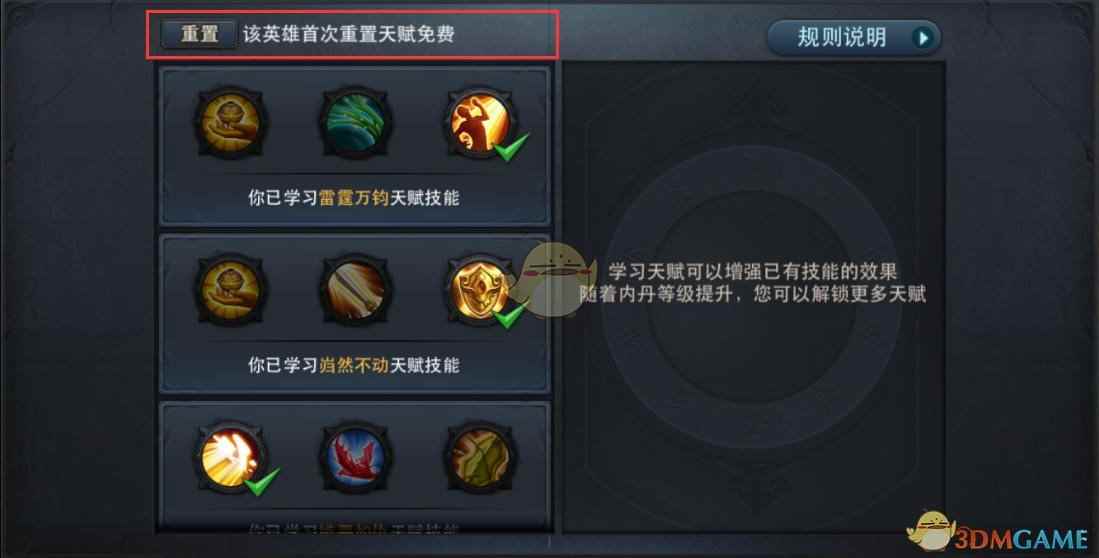
Task: Click the 重置 reset talents button
Action: pyautogui.click(x=199, y=34)
